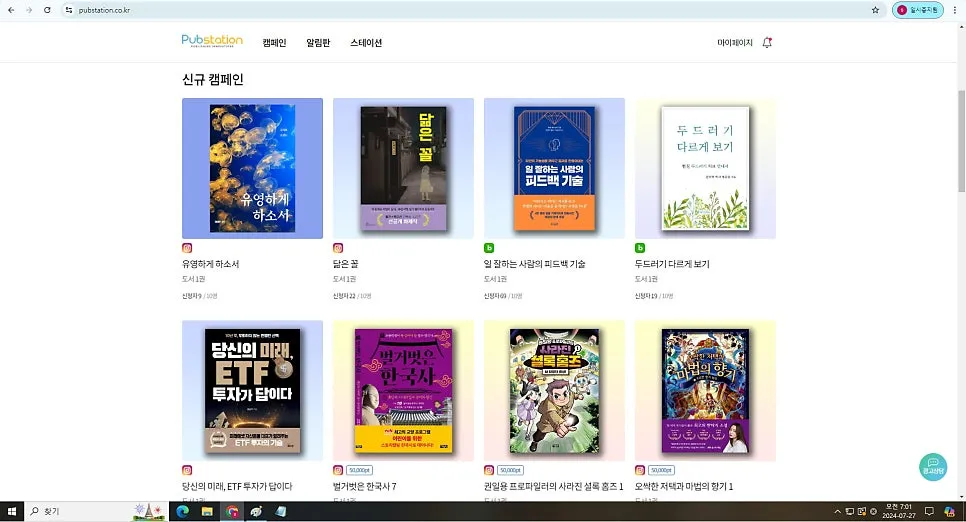The height and width of the screenshot is (522, 966).
Task: Open the notepad-style app in taskbar
Action: click(x=281, y=512)
